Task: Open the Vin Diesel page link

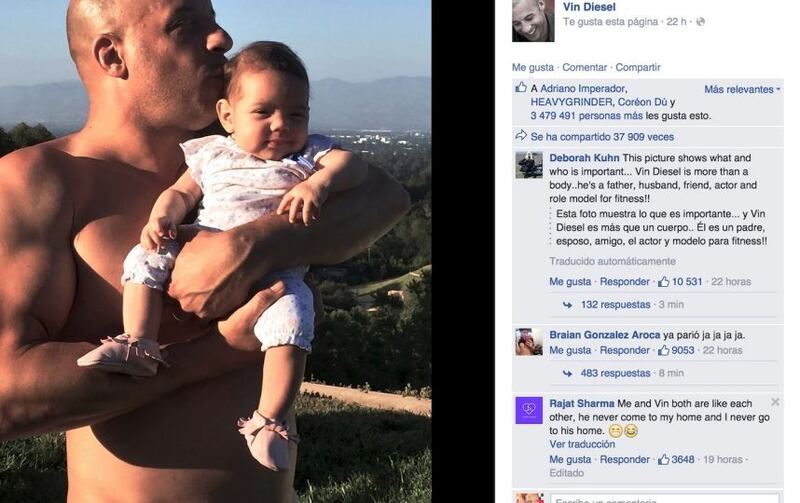Action: (x=589, y=7)
